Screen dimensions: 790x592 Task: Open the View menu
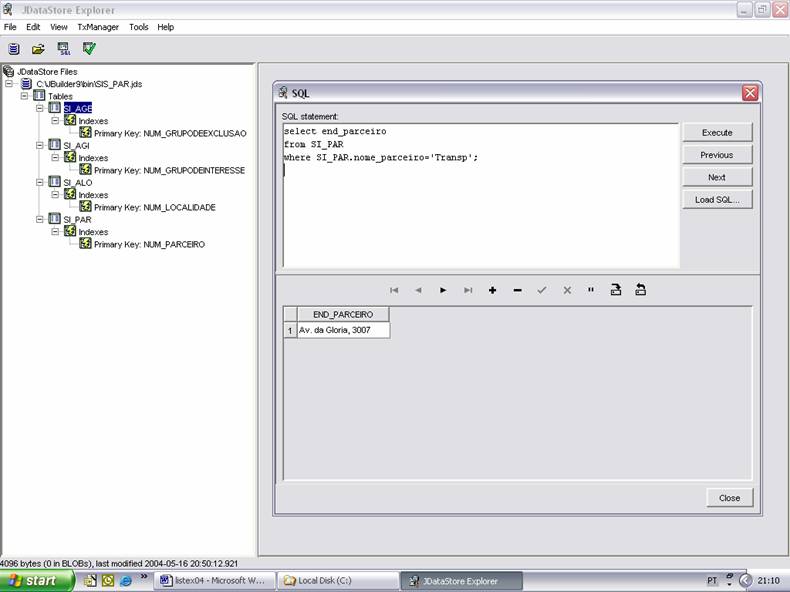58,27
